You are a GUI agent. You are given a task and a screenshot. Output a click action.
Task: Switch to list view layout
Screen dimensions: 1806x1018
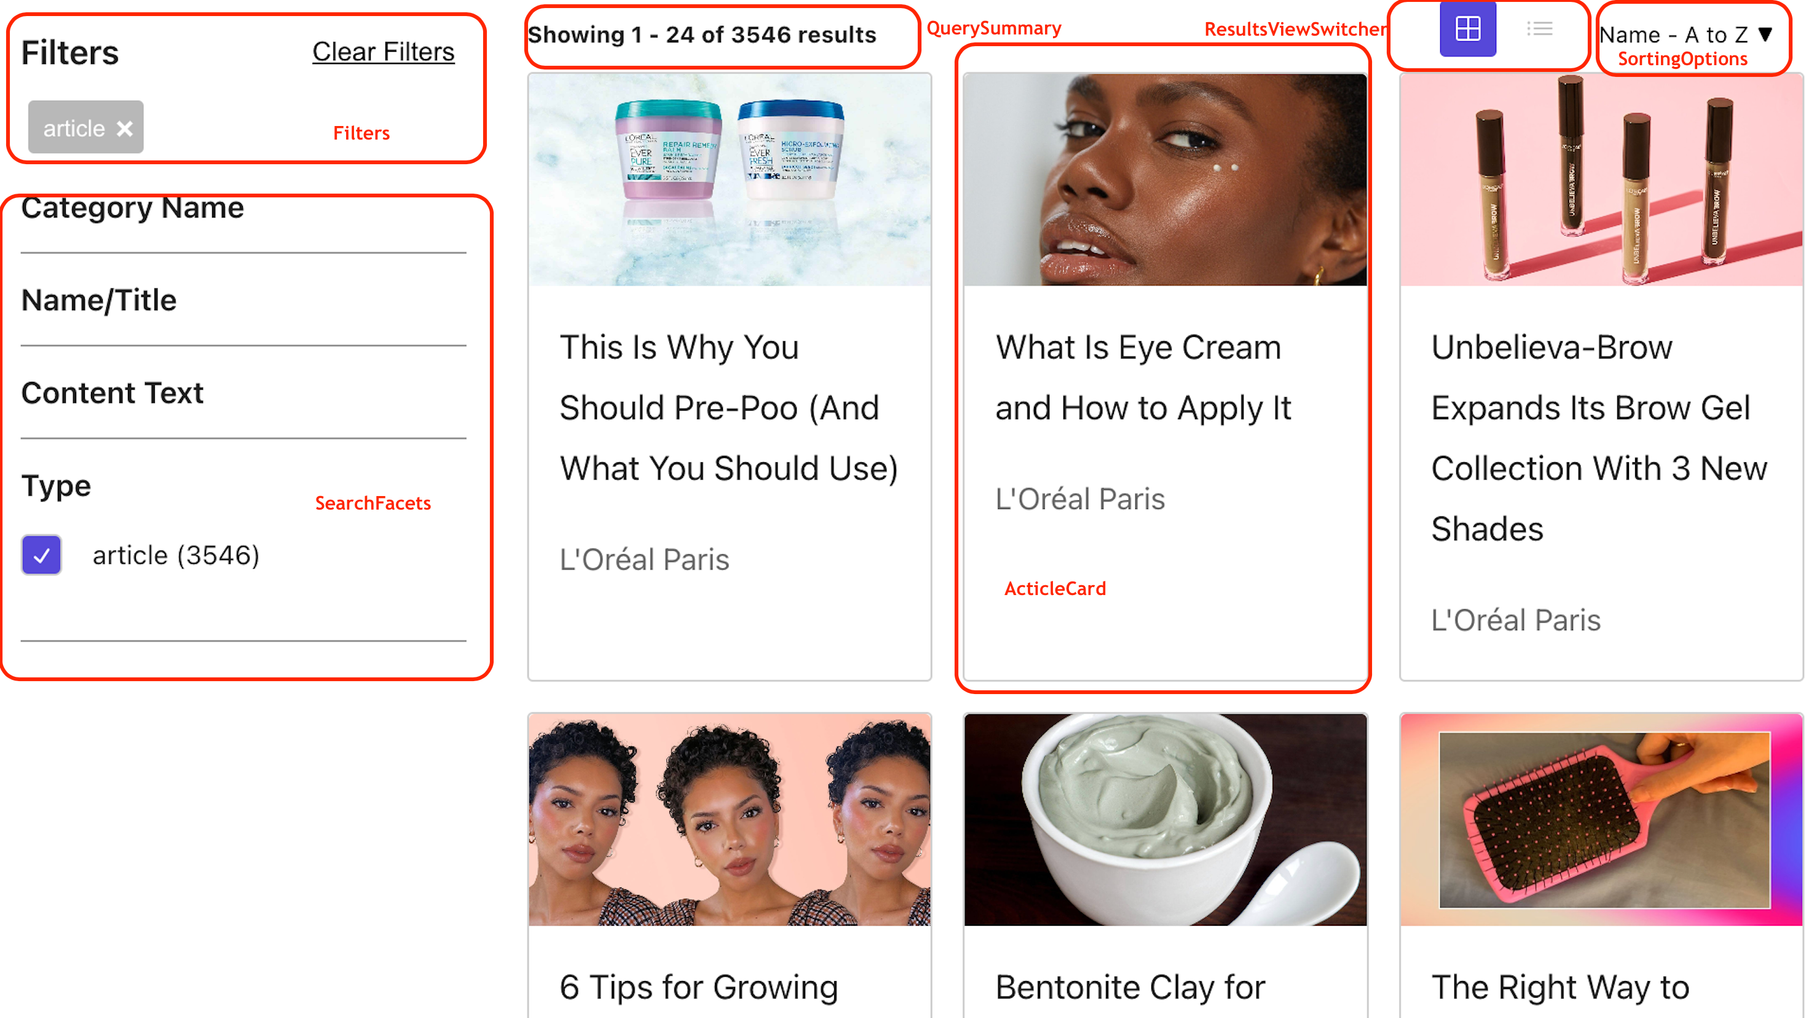pyautogui.click(x=1539, y=29)
